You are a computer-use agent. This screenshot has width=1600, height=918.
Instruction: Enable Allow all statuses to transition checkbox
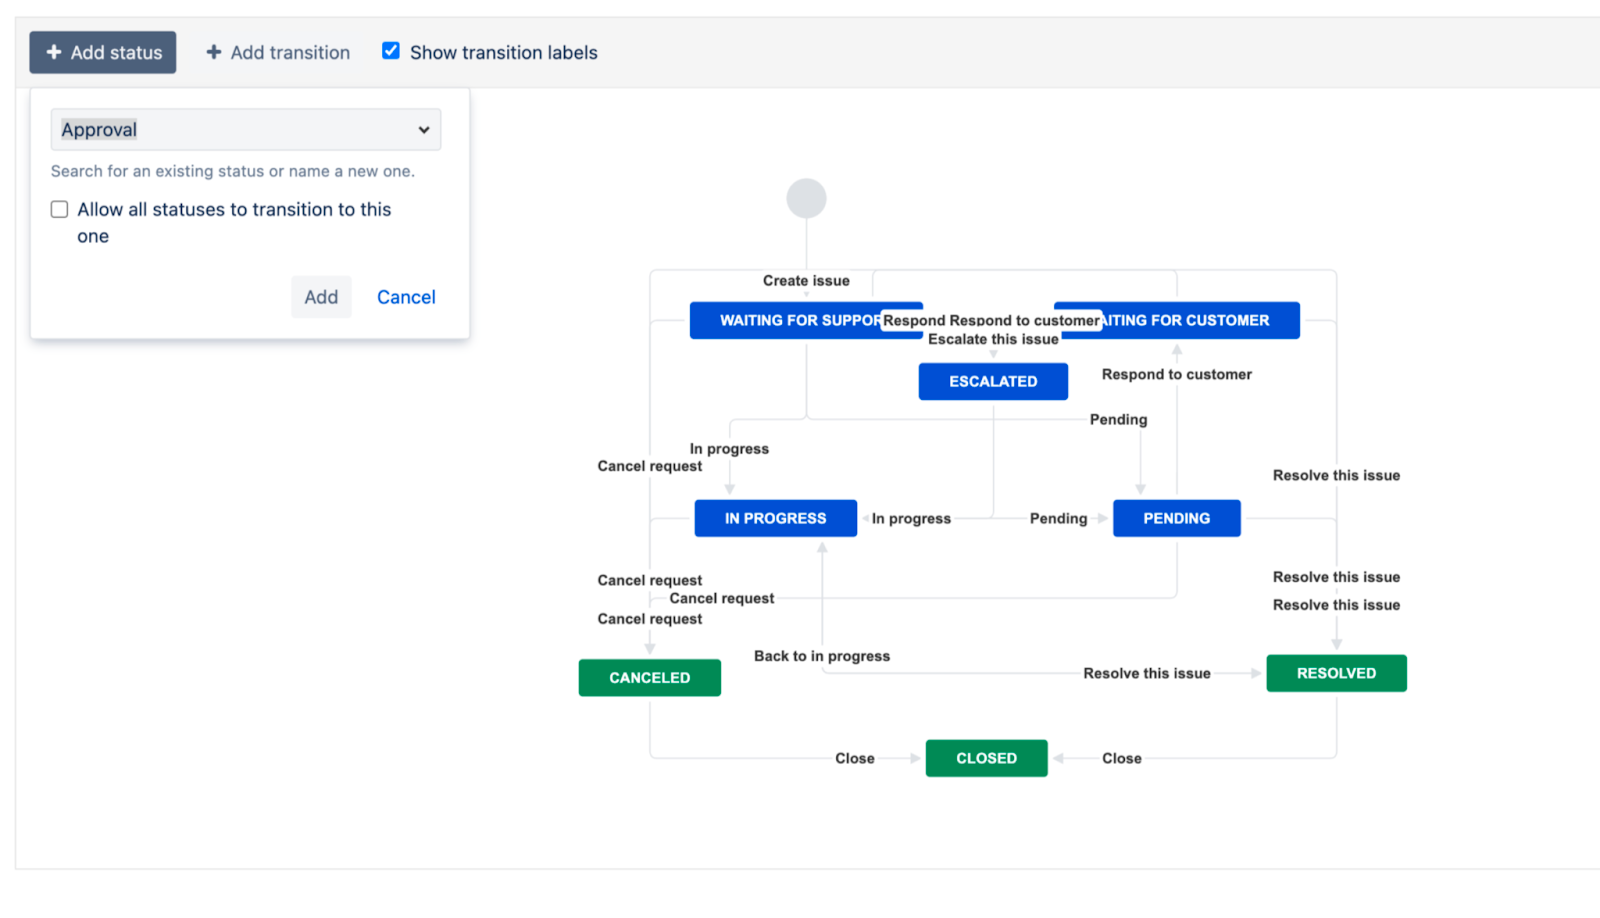(x=59, y=209)
